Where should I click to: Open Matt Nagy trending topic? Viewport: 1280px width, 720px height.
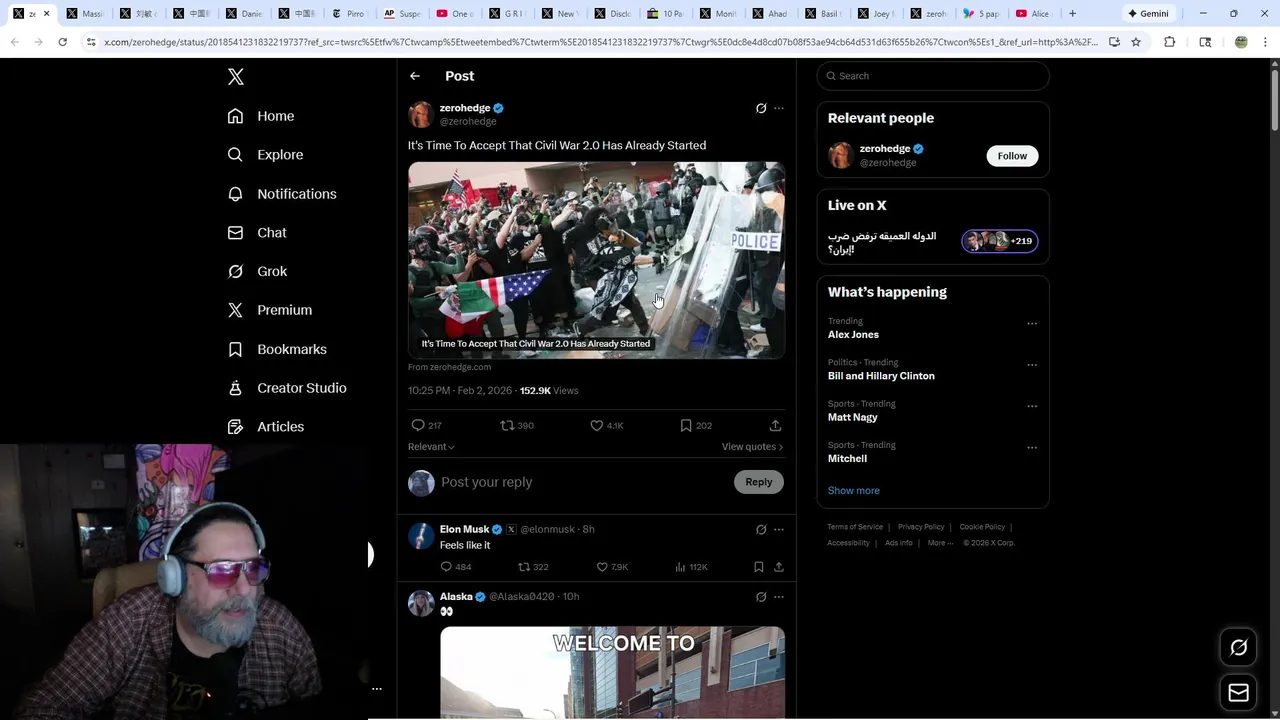coord(852,417)
